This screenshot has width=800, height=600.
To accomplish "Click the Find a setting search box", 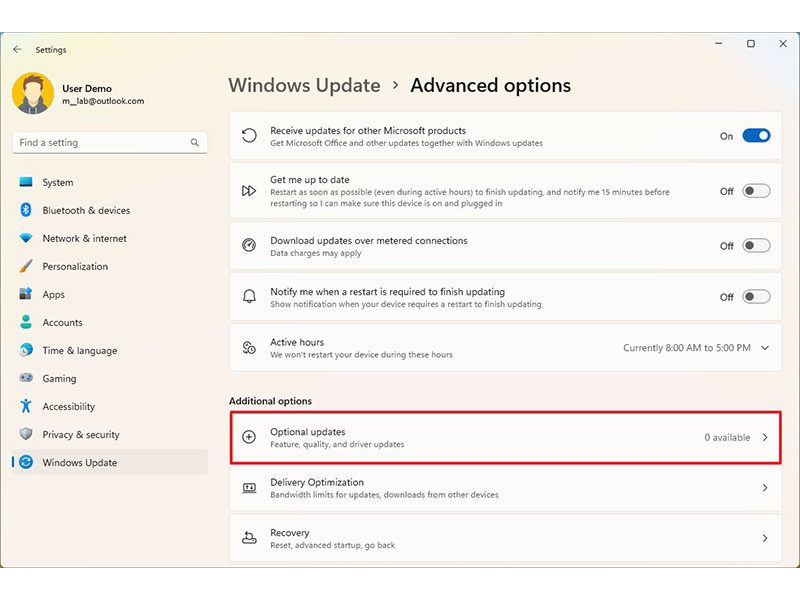I will point(110,142).
